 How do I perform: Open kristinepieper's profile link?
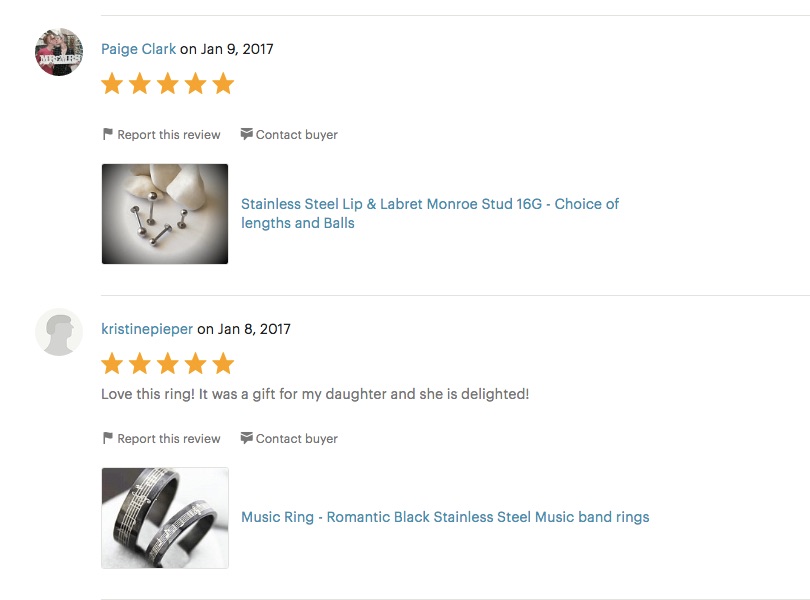[x=147, y=329]
